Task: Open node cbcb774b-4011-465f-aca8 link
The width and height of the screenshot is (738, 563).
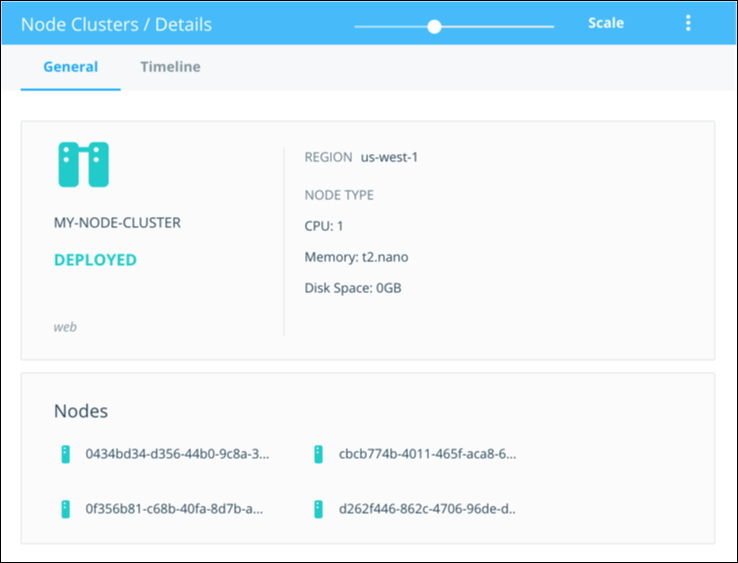Action: pyautogui.click(x=427, y=454)
